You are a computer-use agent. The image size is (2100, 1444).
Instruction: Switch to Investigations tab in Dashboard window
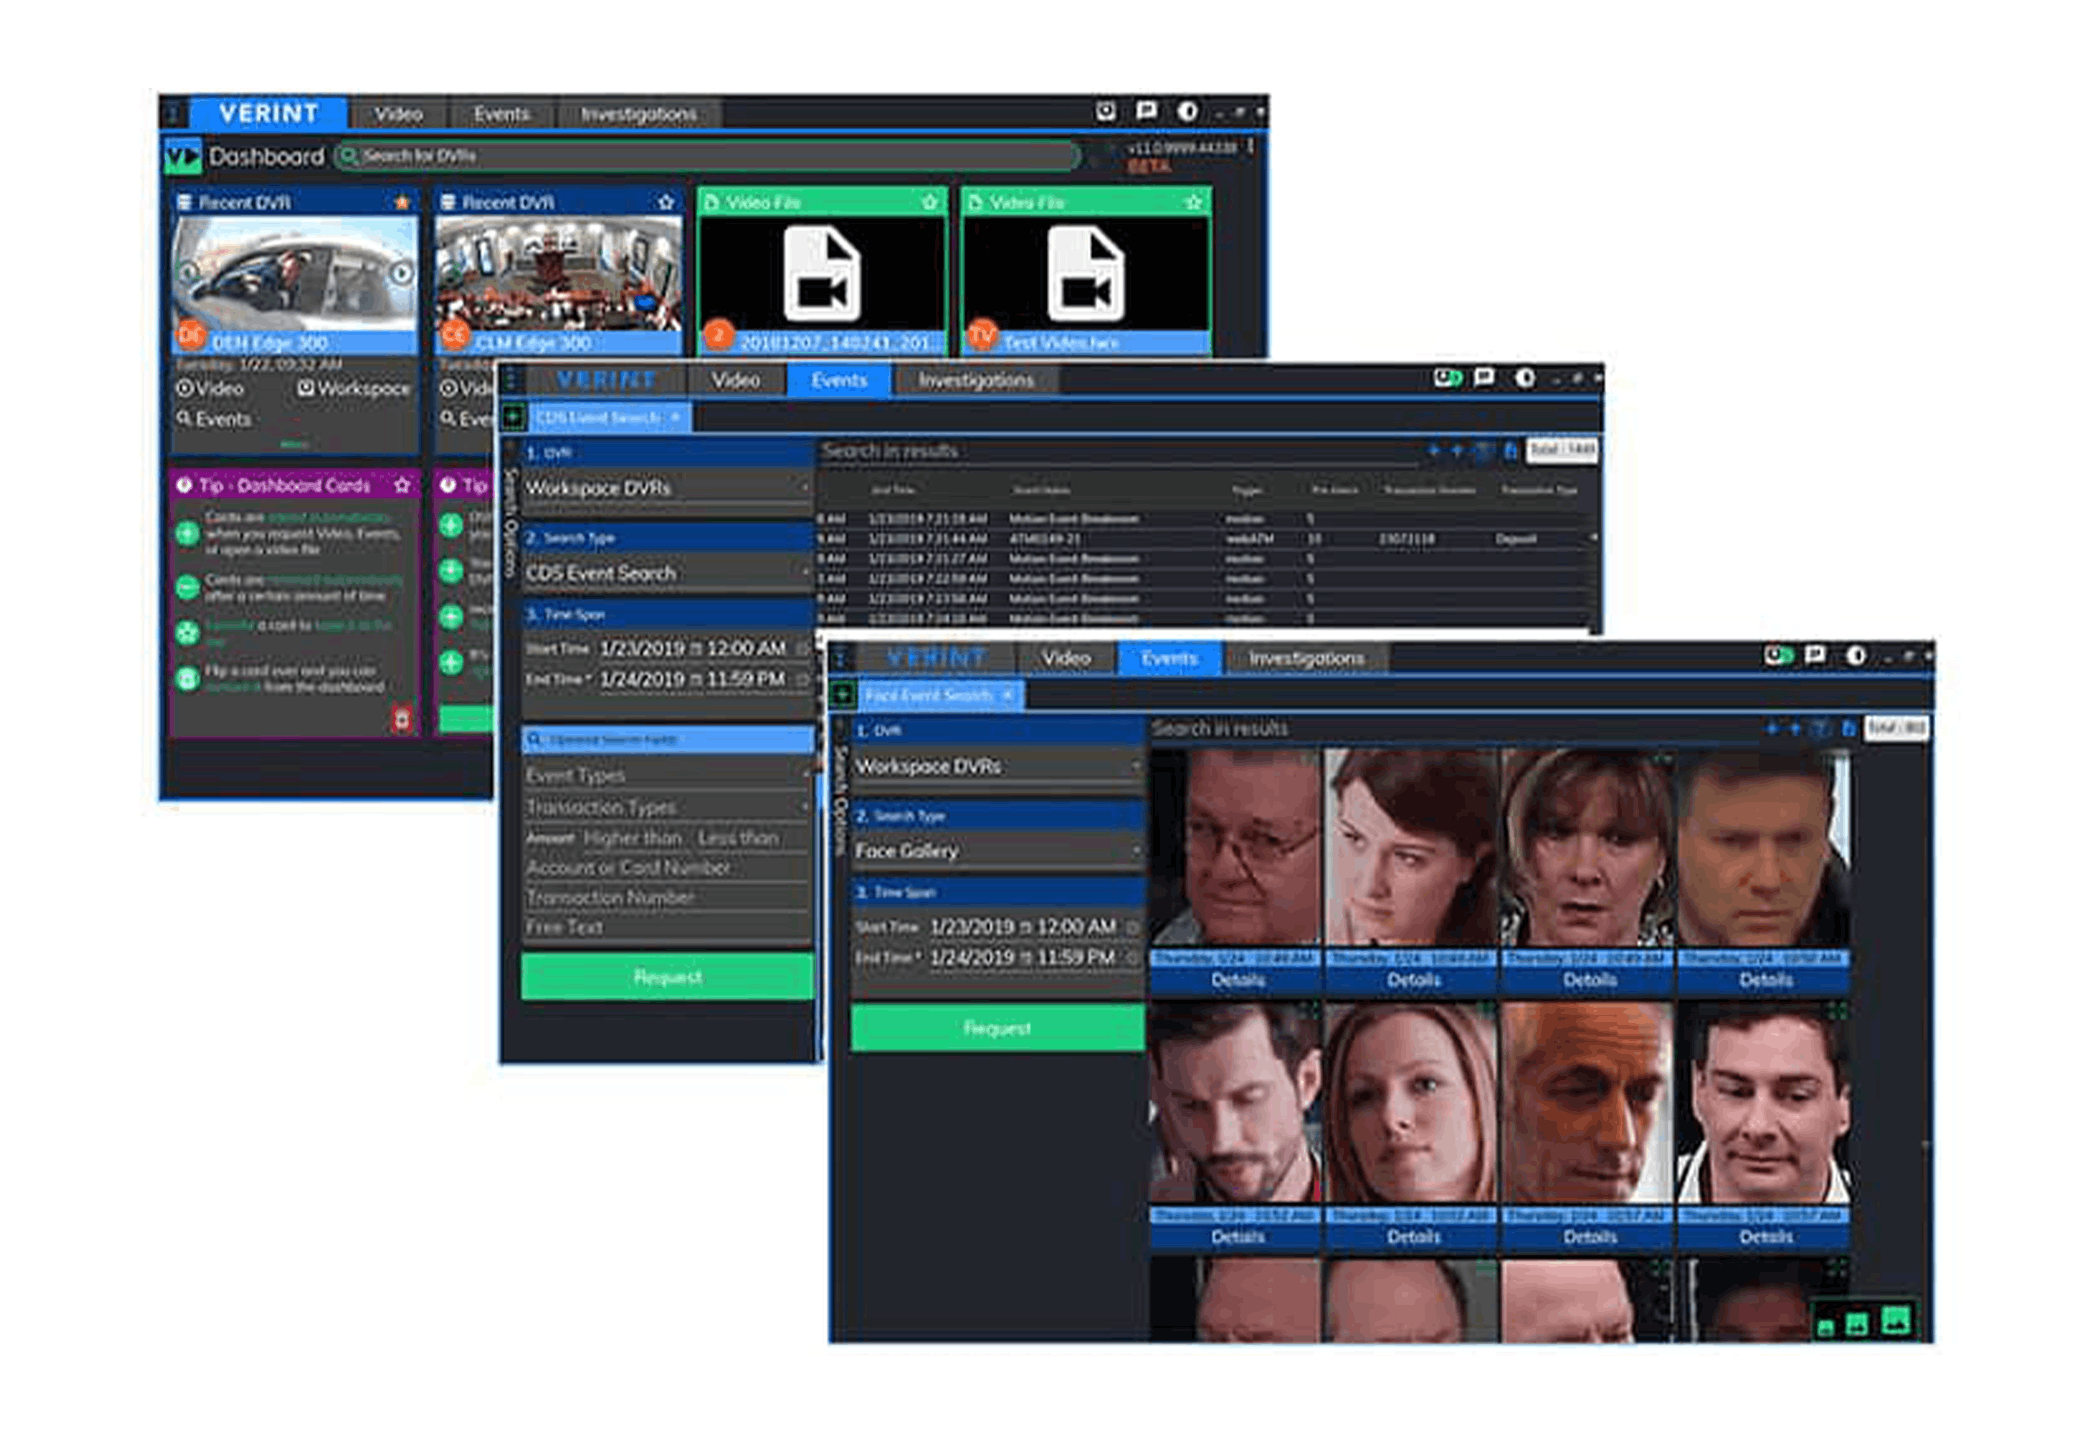(638, 114)
